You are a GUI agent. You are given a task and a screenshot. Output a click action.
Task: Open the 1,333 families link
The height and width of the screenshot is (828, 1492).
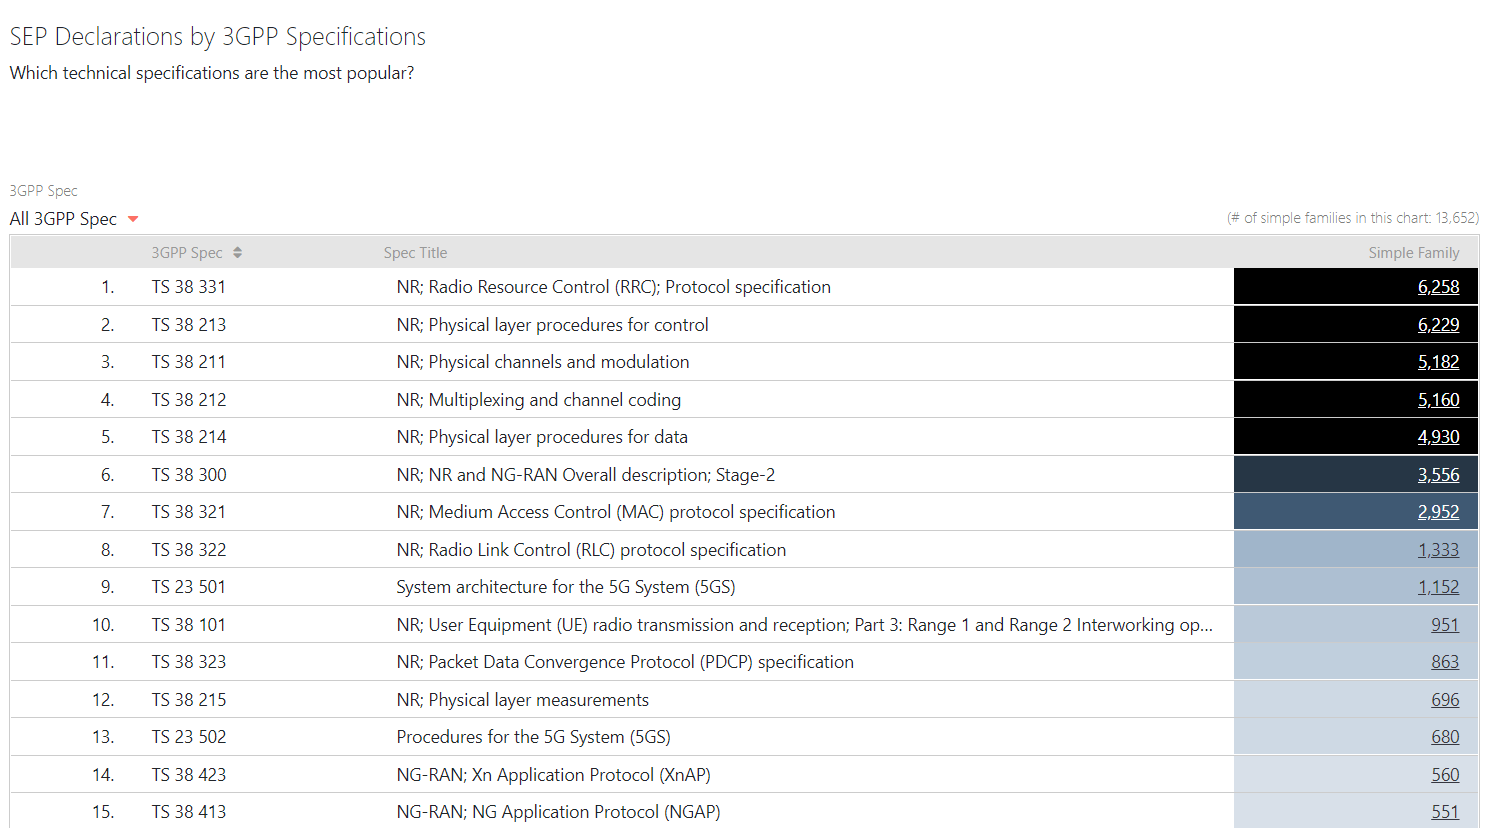coord(1438,550)
